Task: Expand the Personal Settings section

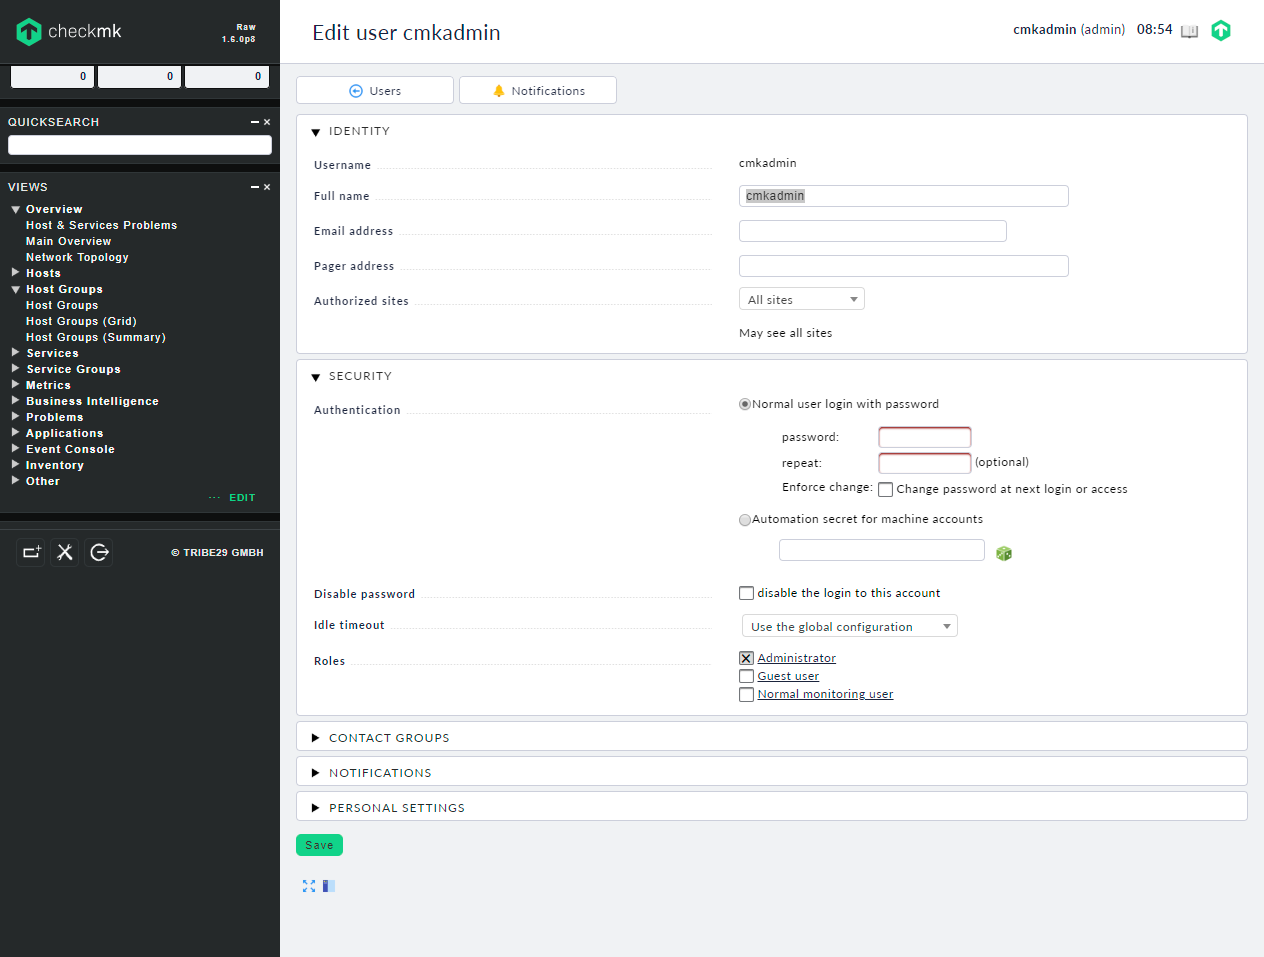Action: pyautogui.click(x=316, y=808)
